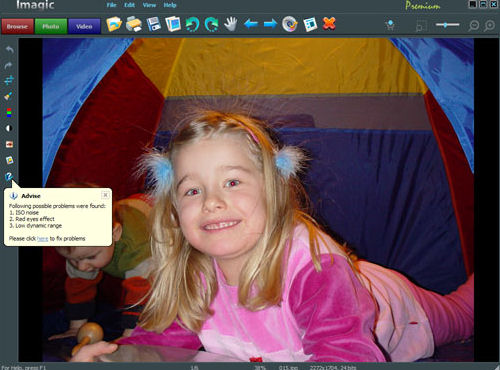Click the page layout icon
Viewport: 500px width, 370px height.
coord(310,24)
